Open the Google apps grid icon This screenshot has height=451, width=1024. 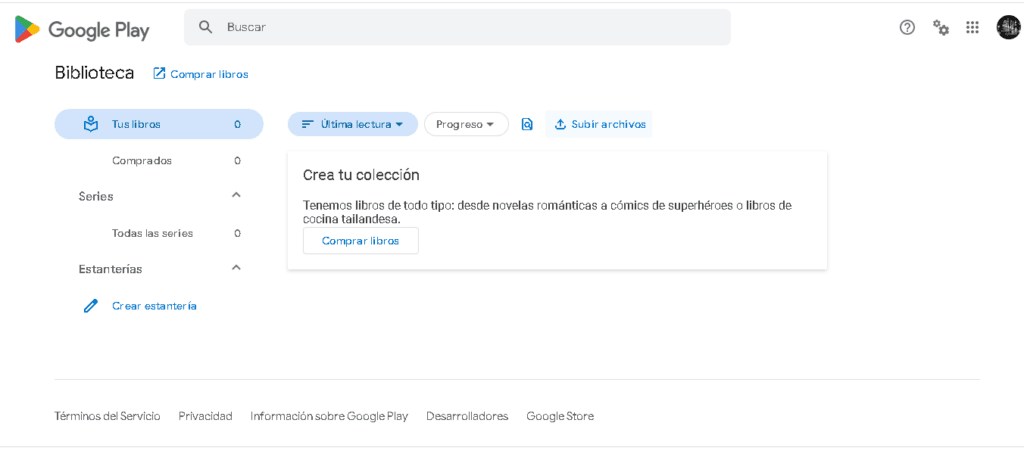[x=972, y=27]
